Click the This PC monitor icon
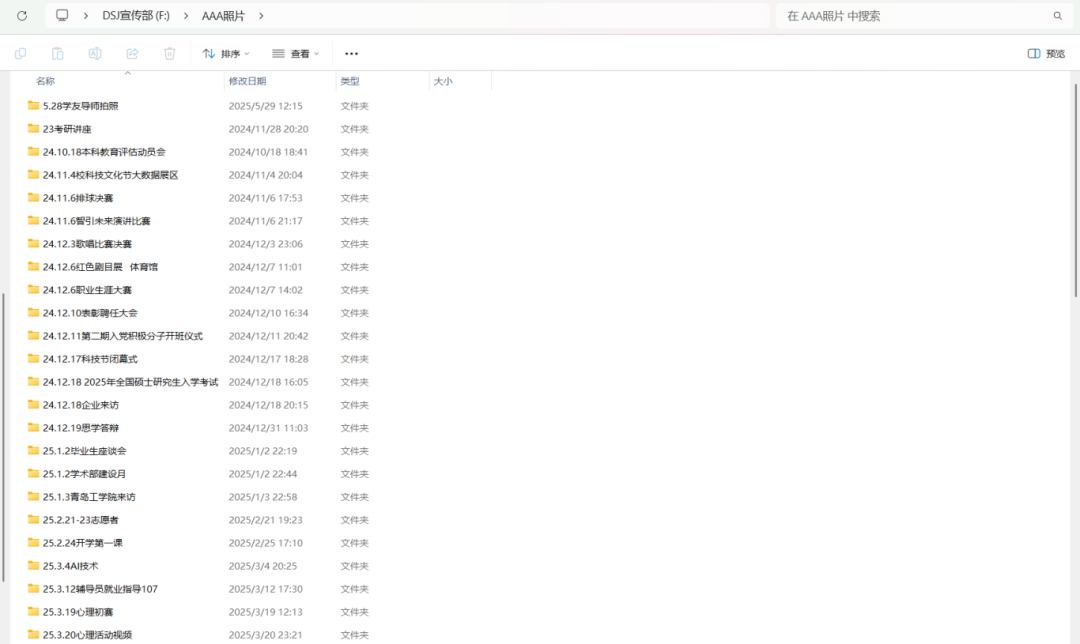This screenshot has height=644, width=1080. [x=62, y=16]
